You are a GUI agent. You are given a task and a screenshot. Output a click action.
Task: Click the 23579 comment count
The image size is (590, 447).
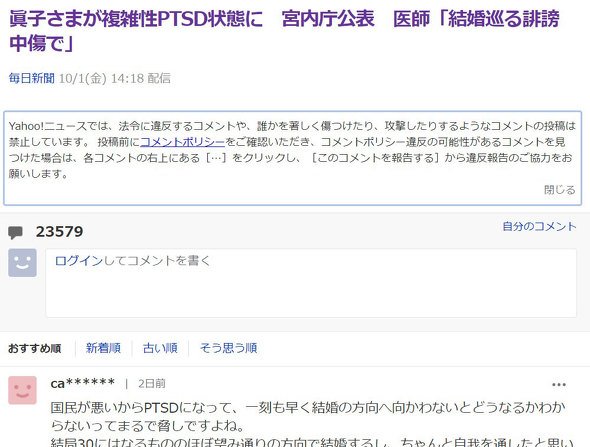(59, 232)
